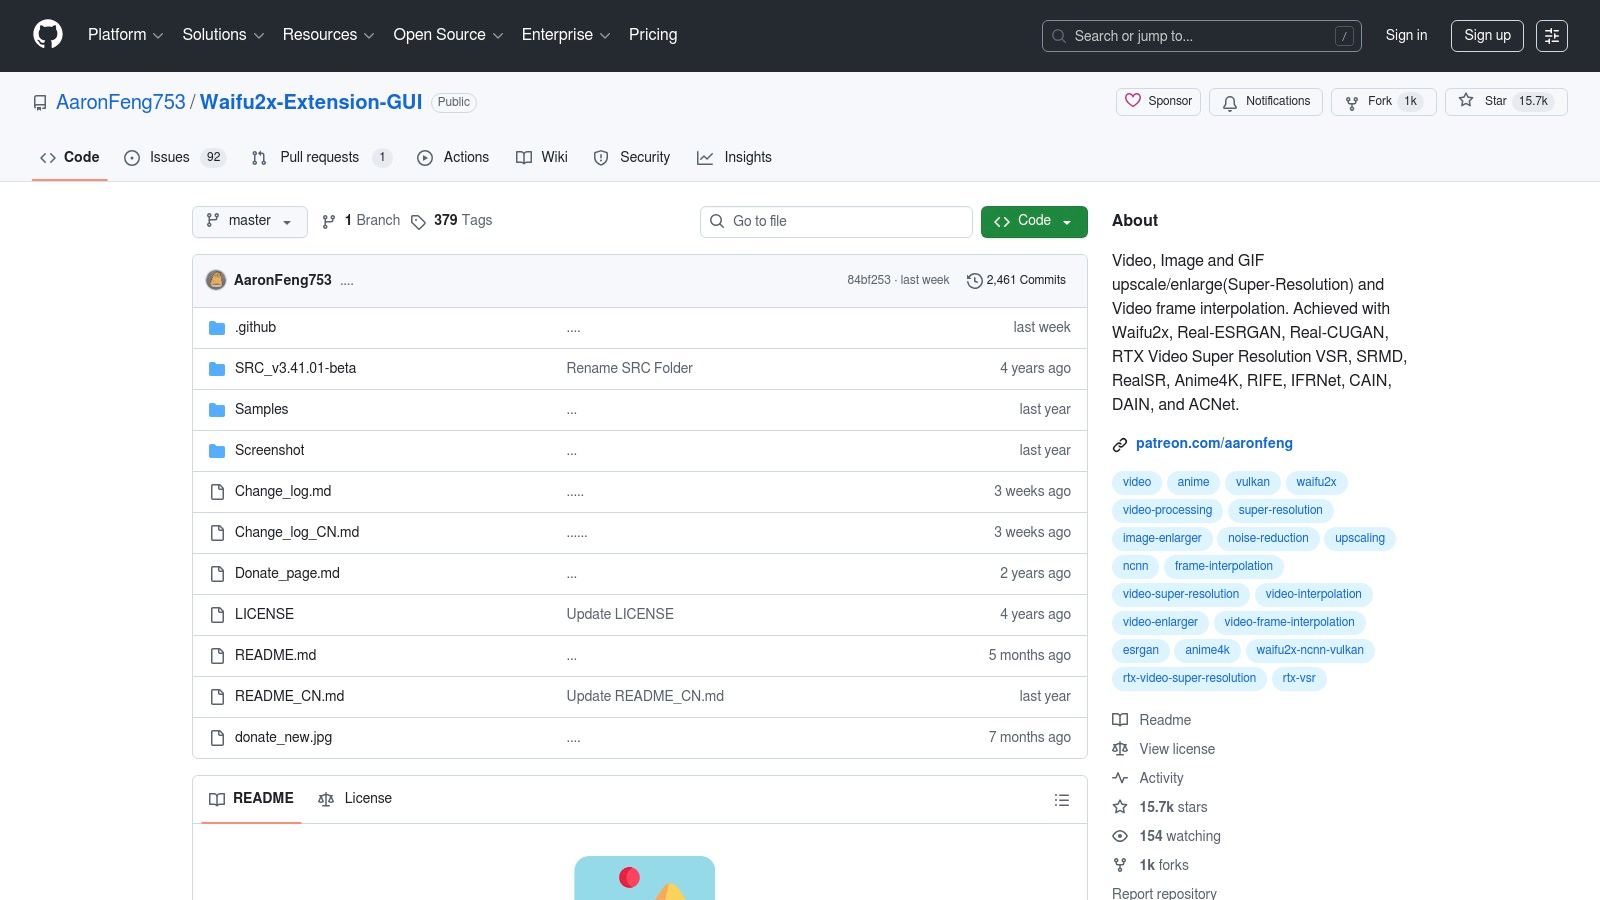Open the Waifu2x-Extension-GUI repository link
Screen dimensions: 1600x900
[311, 102]
